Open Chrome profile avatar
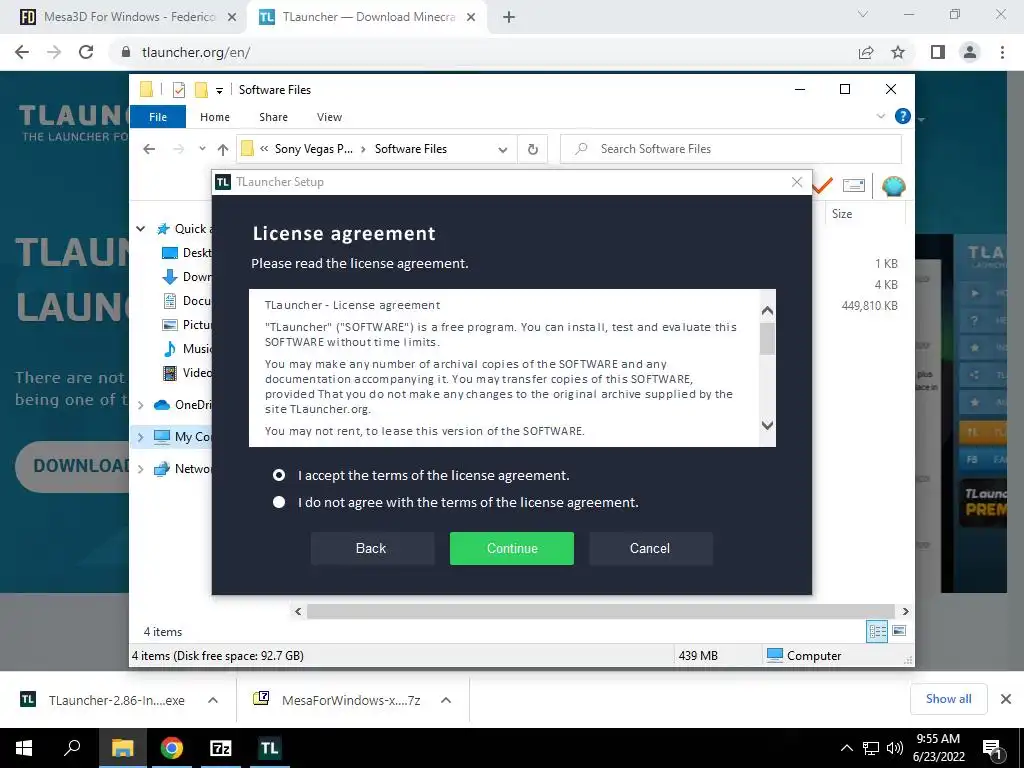This screenshot has height=768, width=1024. point(970,52)
